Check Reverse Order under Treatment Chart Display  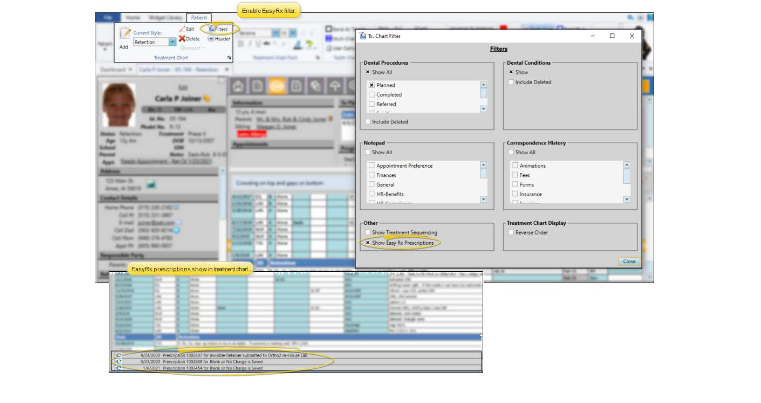point(512,231)
